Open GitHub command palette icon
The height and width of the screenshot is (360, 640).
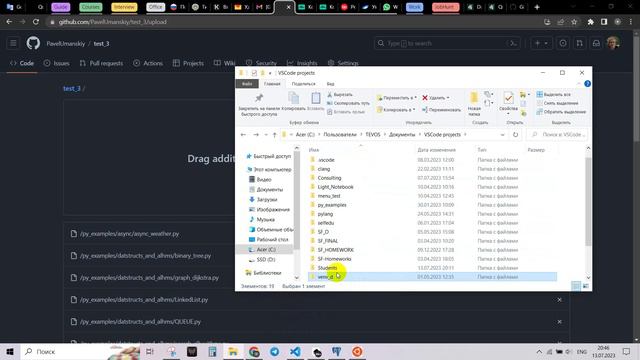coord(513,43)
